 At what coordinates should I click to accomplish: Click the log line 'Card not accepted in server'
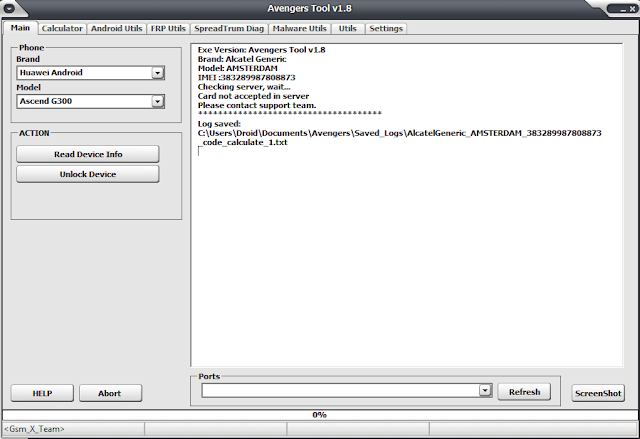tap(253, 96)
